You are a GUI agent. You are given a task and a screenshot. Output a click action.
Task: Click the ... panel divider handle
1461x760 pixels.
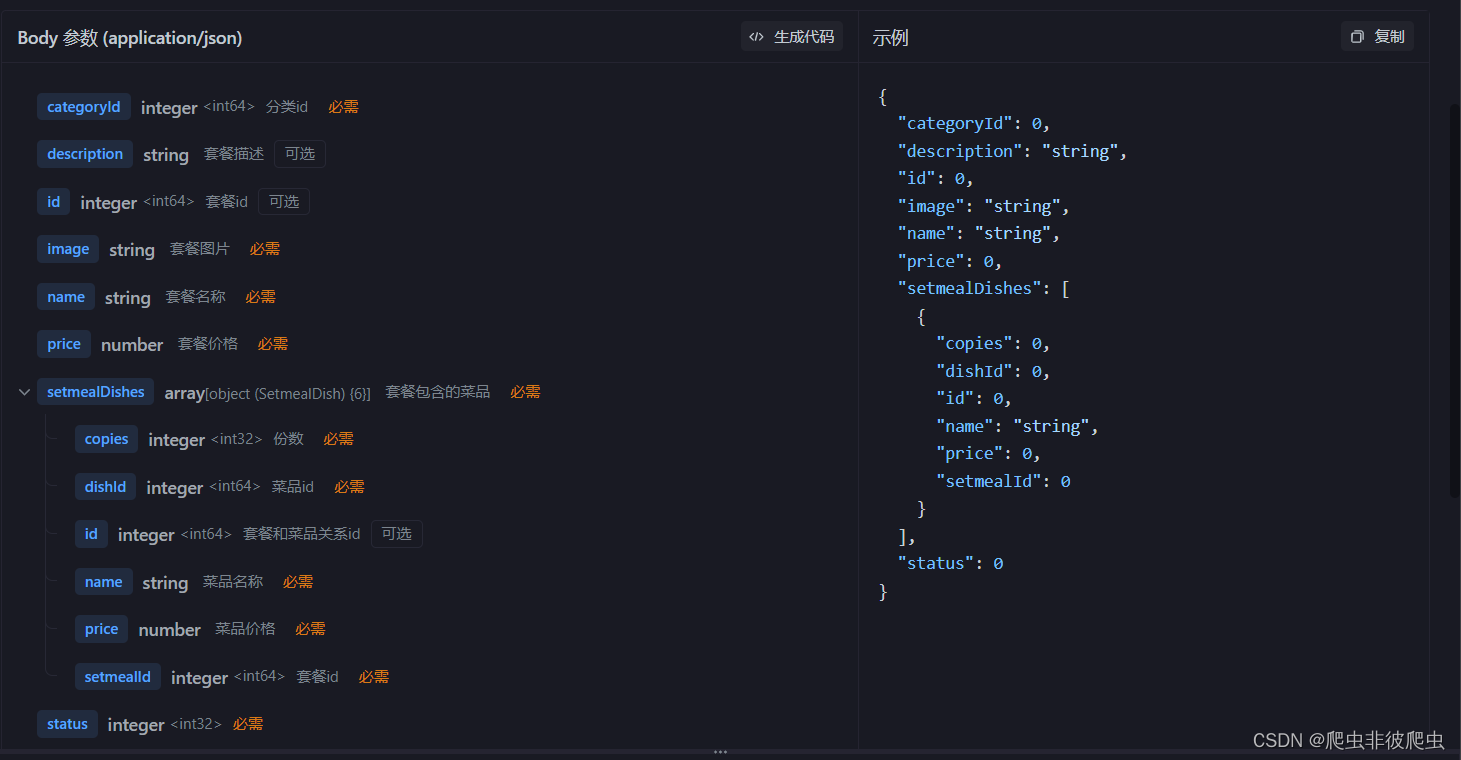721,751
